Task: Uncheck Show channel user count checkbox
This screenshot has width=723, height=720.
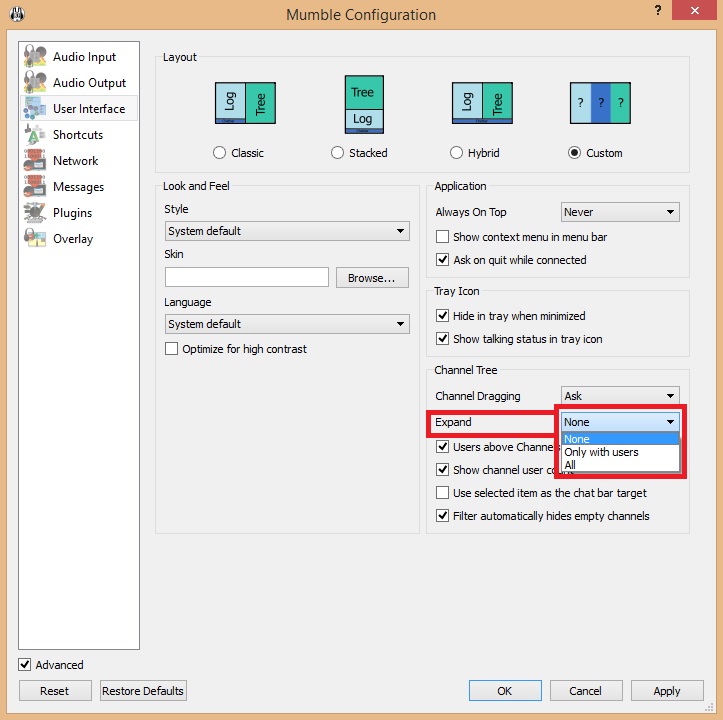Action: [443, 470]
